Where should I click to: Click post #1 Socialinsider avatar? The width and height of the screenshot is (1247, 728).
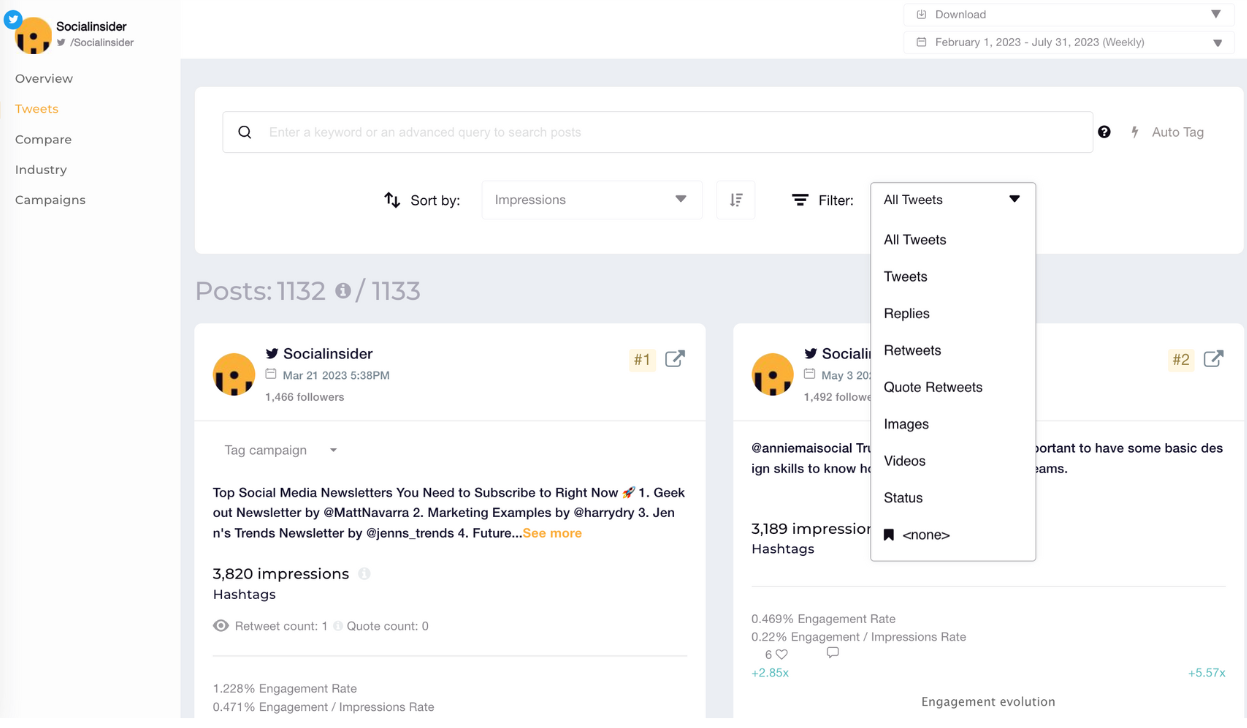234,375
